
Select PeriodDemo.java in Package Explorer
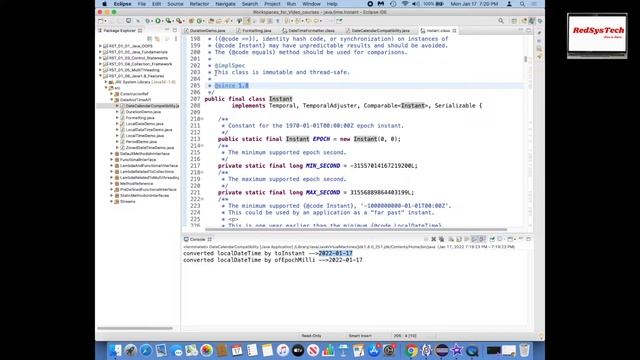click(141, 142)
